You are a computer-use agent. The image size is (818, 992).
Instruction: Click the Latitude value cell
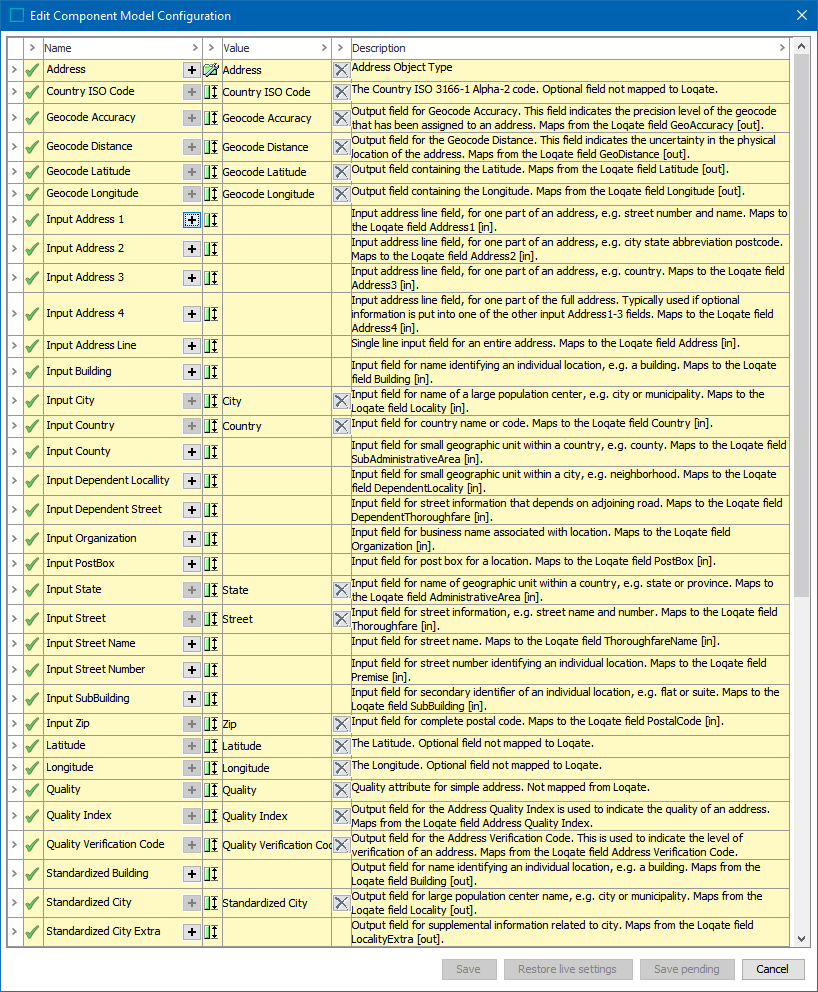(276, 746)
